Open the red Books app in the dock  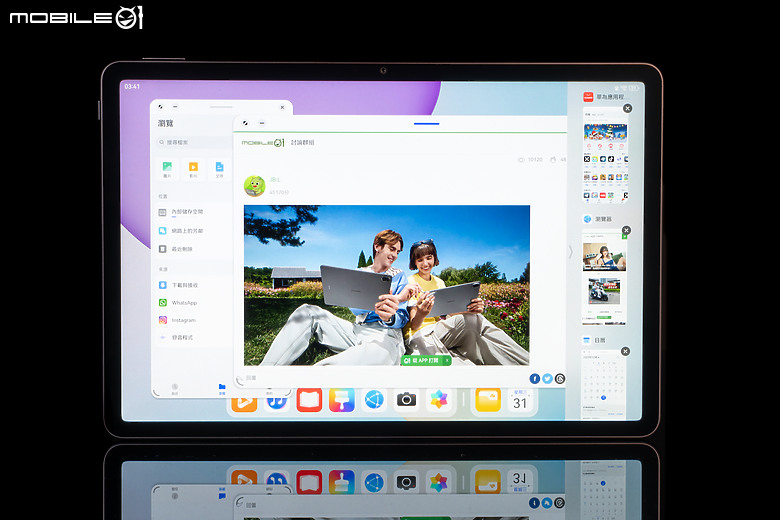[x=309, y=400]
